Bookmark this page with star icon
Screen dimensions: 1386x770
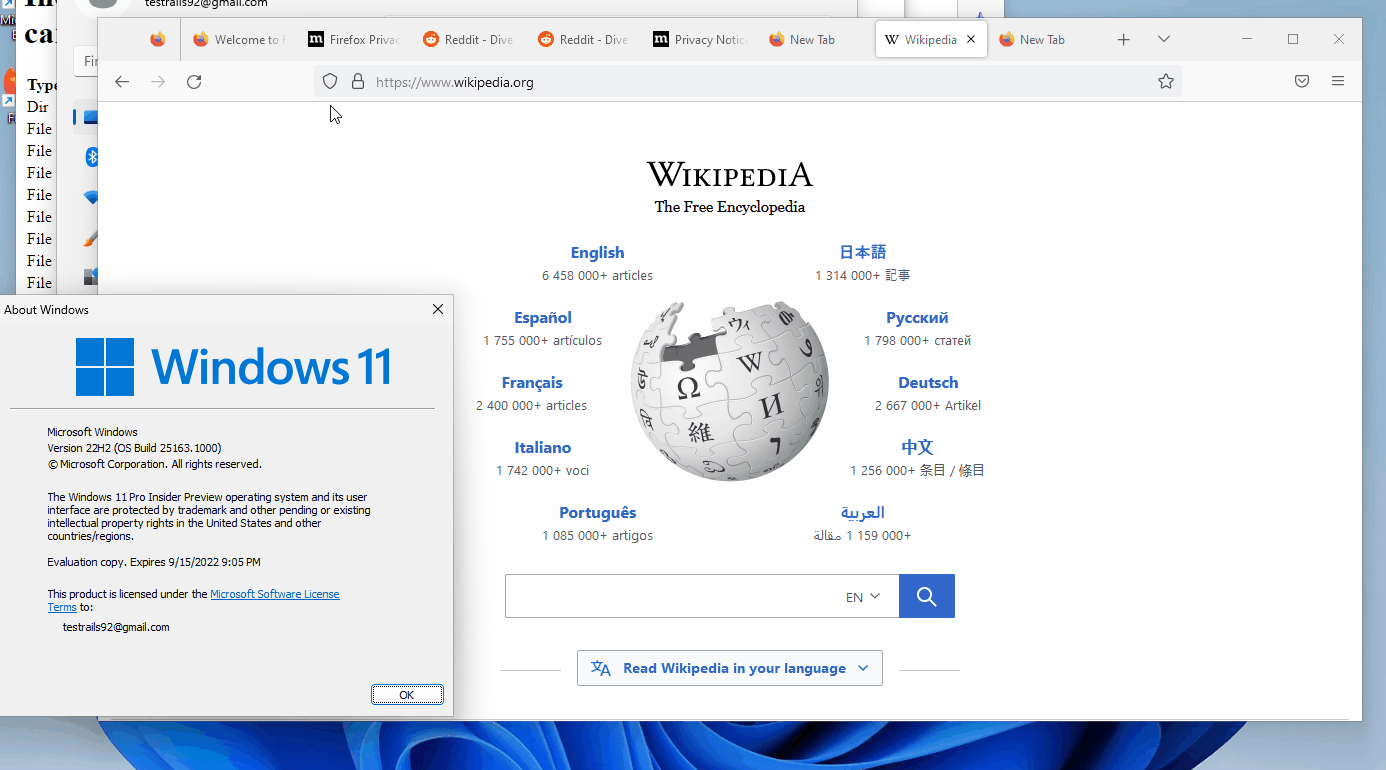coord(1166,82)
